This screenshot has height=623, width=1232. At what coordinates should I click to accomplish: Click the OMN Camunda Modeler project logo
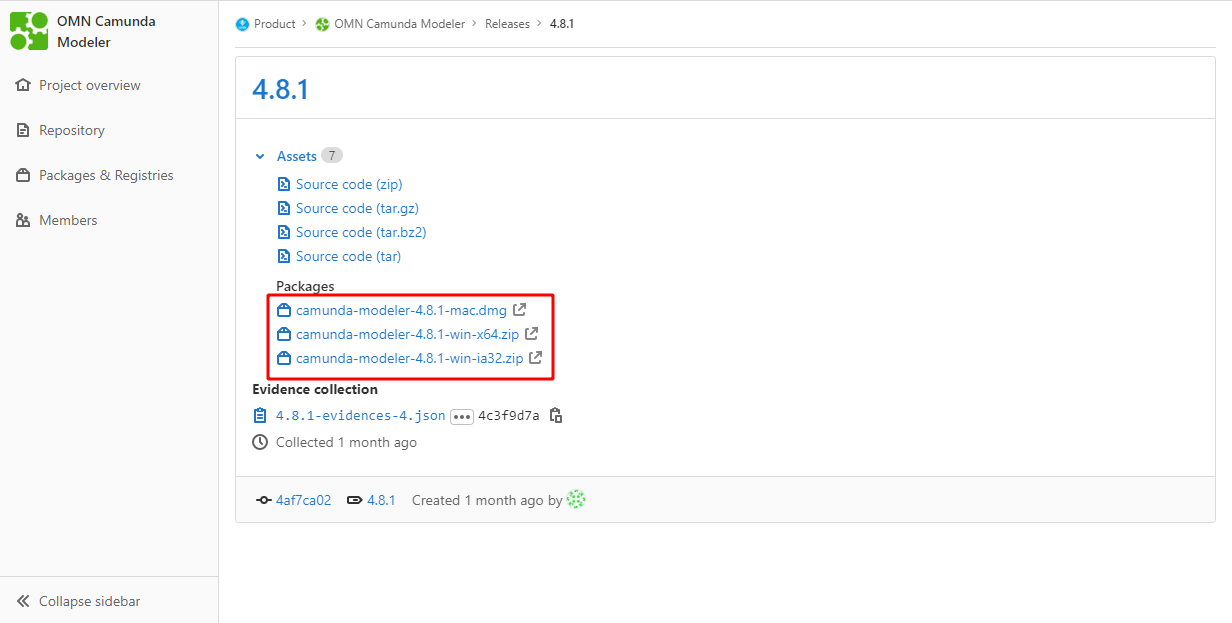click(29, 31)
